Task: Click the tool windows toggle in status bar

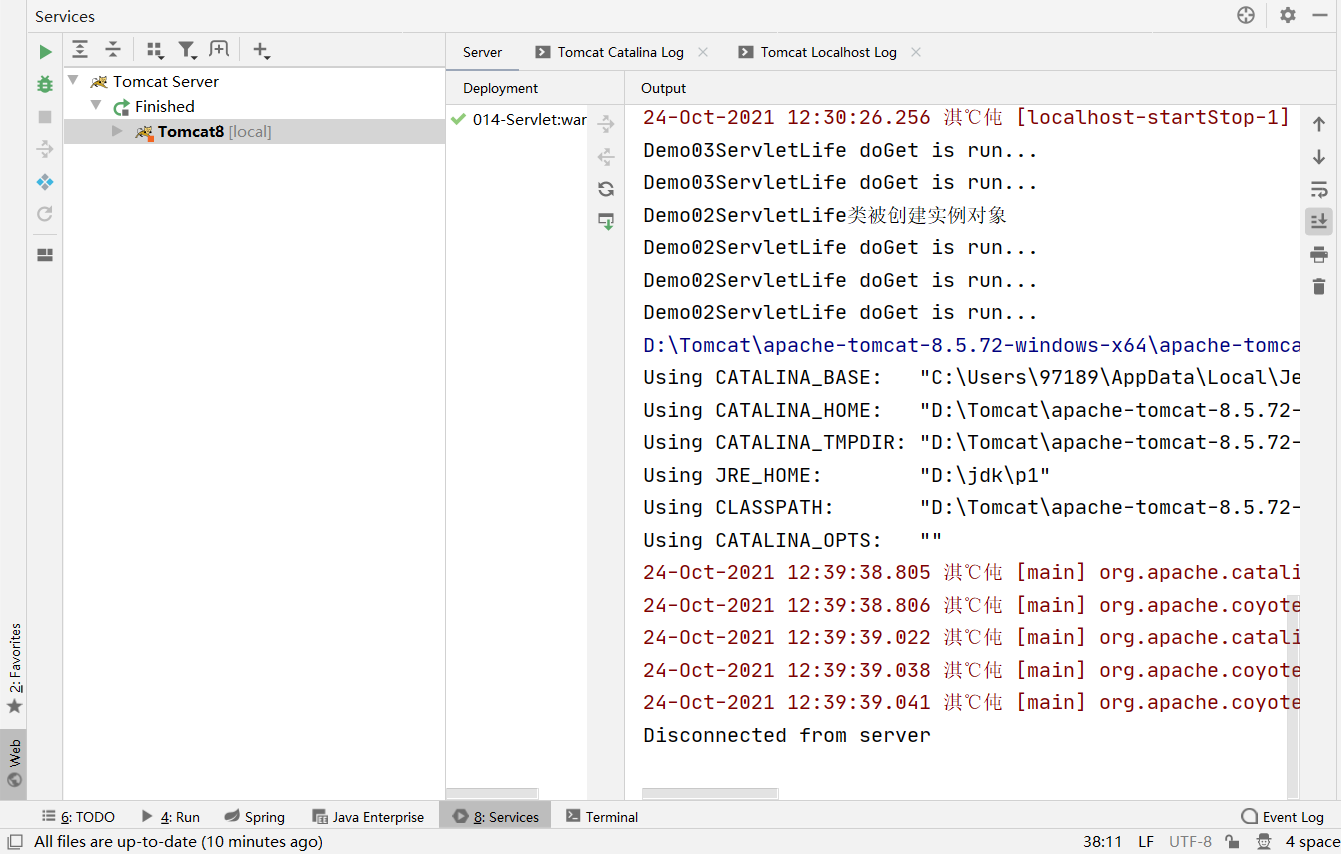Action: pos(14,842)
